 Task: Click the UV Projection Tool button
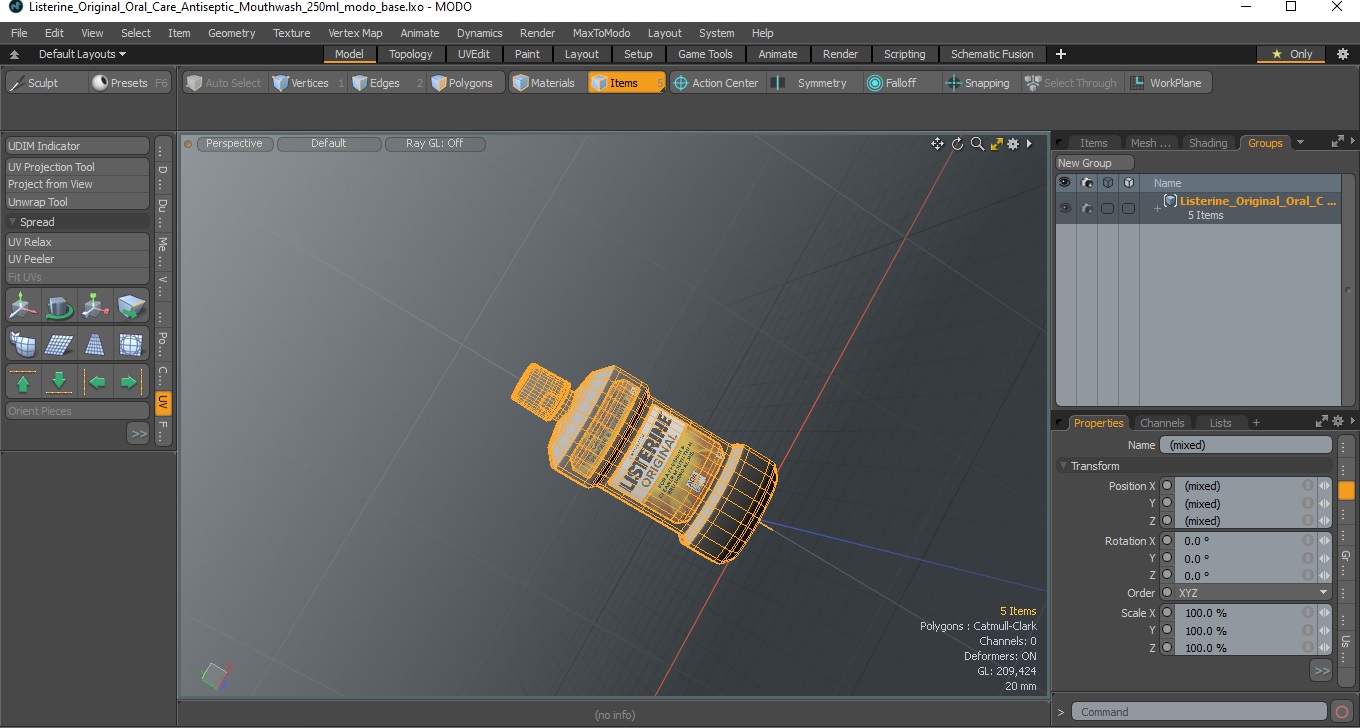click(x=77, y=167)
